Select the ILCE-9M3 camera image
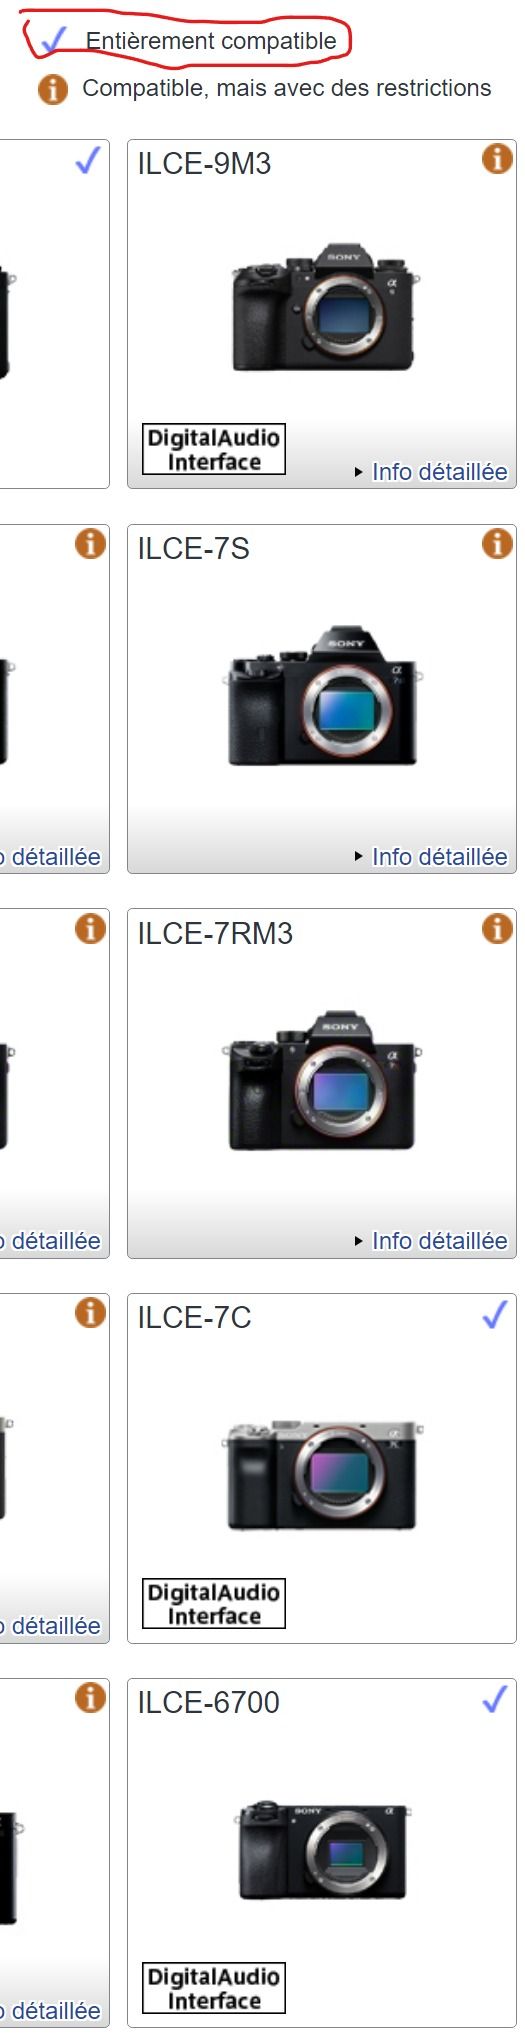Viewport: 525px width, 2040px height. (323, 306)
